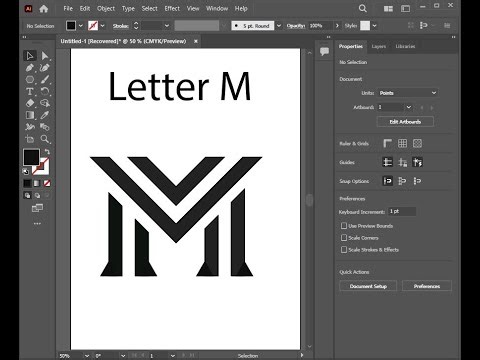The height and width of the screenshot is (360, 480).
Task: Open the Object menu
Action: [106, 9]
